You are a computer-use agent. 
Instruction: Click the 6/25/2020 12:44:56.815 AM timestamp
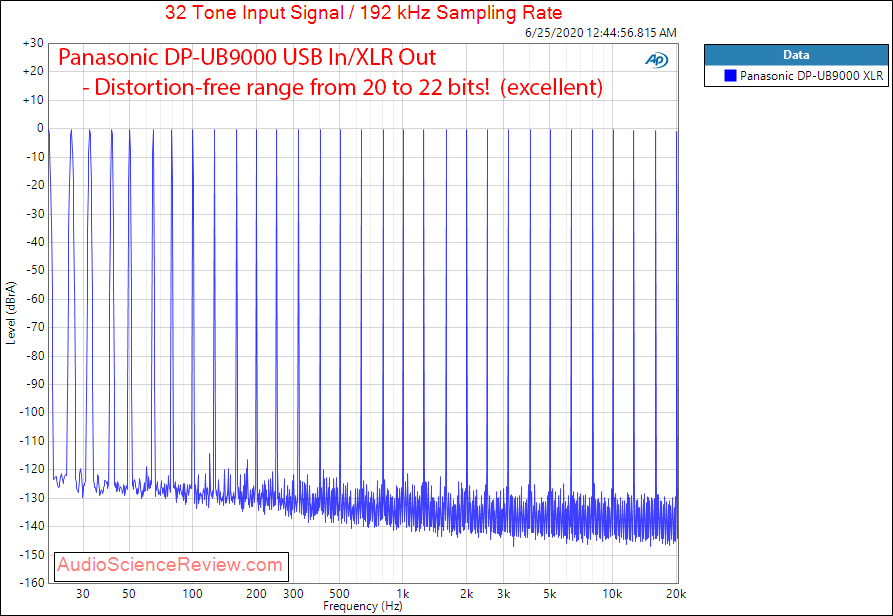pos(601,33)
